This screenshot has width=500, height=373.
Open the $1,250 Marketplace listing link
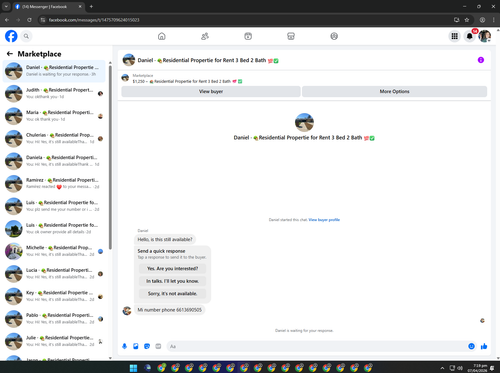coord(187,81)
